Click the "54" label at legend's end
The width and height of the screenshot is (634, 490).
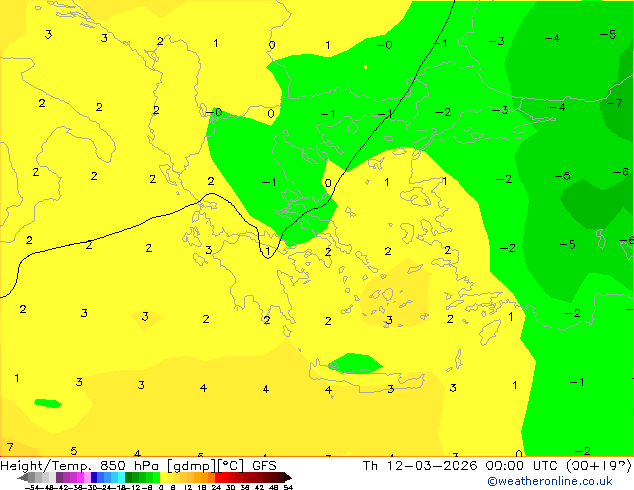[288, 487]
